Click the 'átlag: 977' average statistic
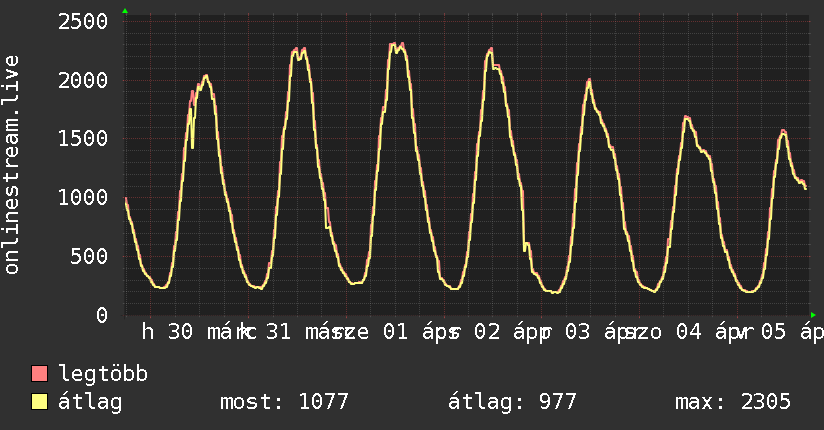 513,402
